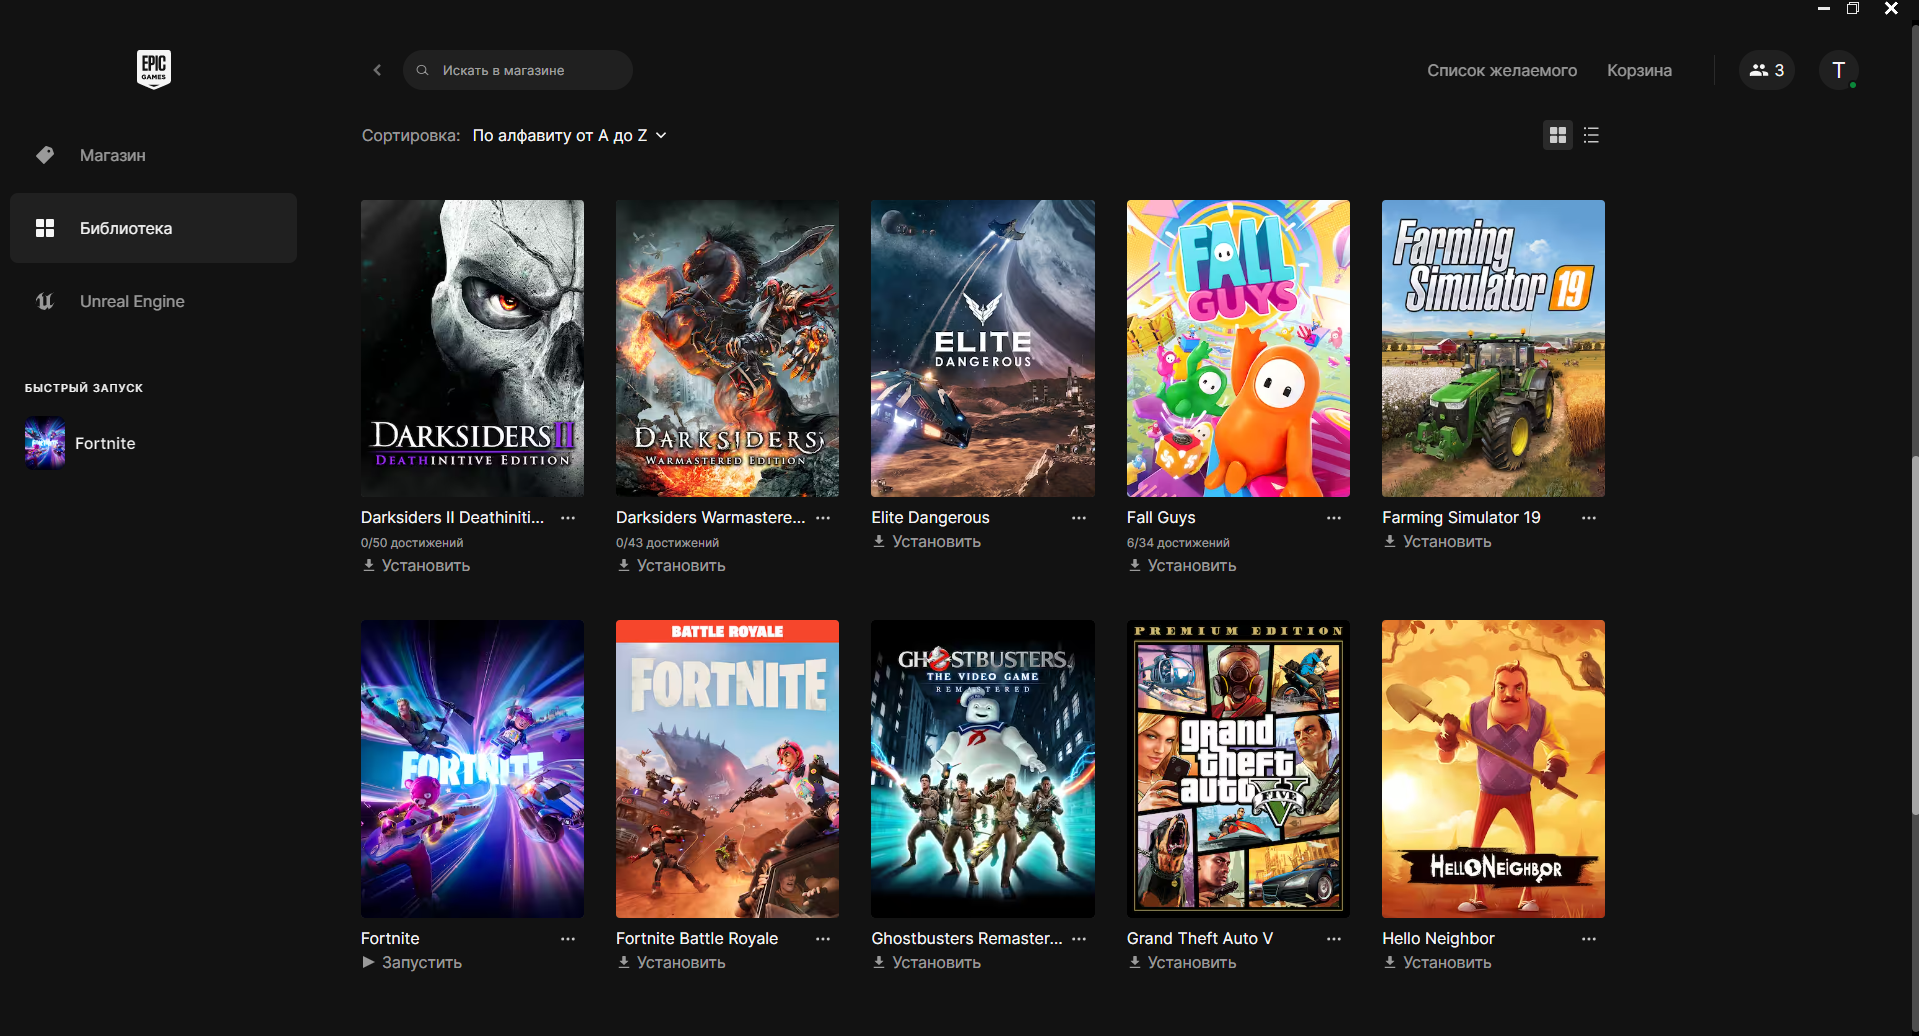1919x1036 pixels.
Task: Open more options for Fortnite Battle Royale
Action: tap(823, 939)
